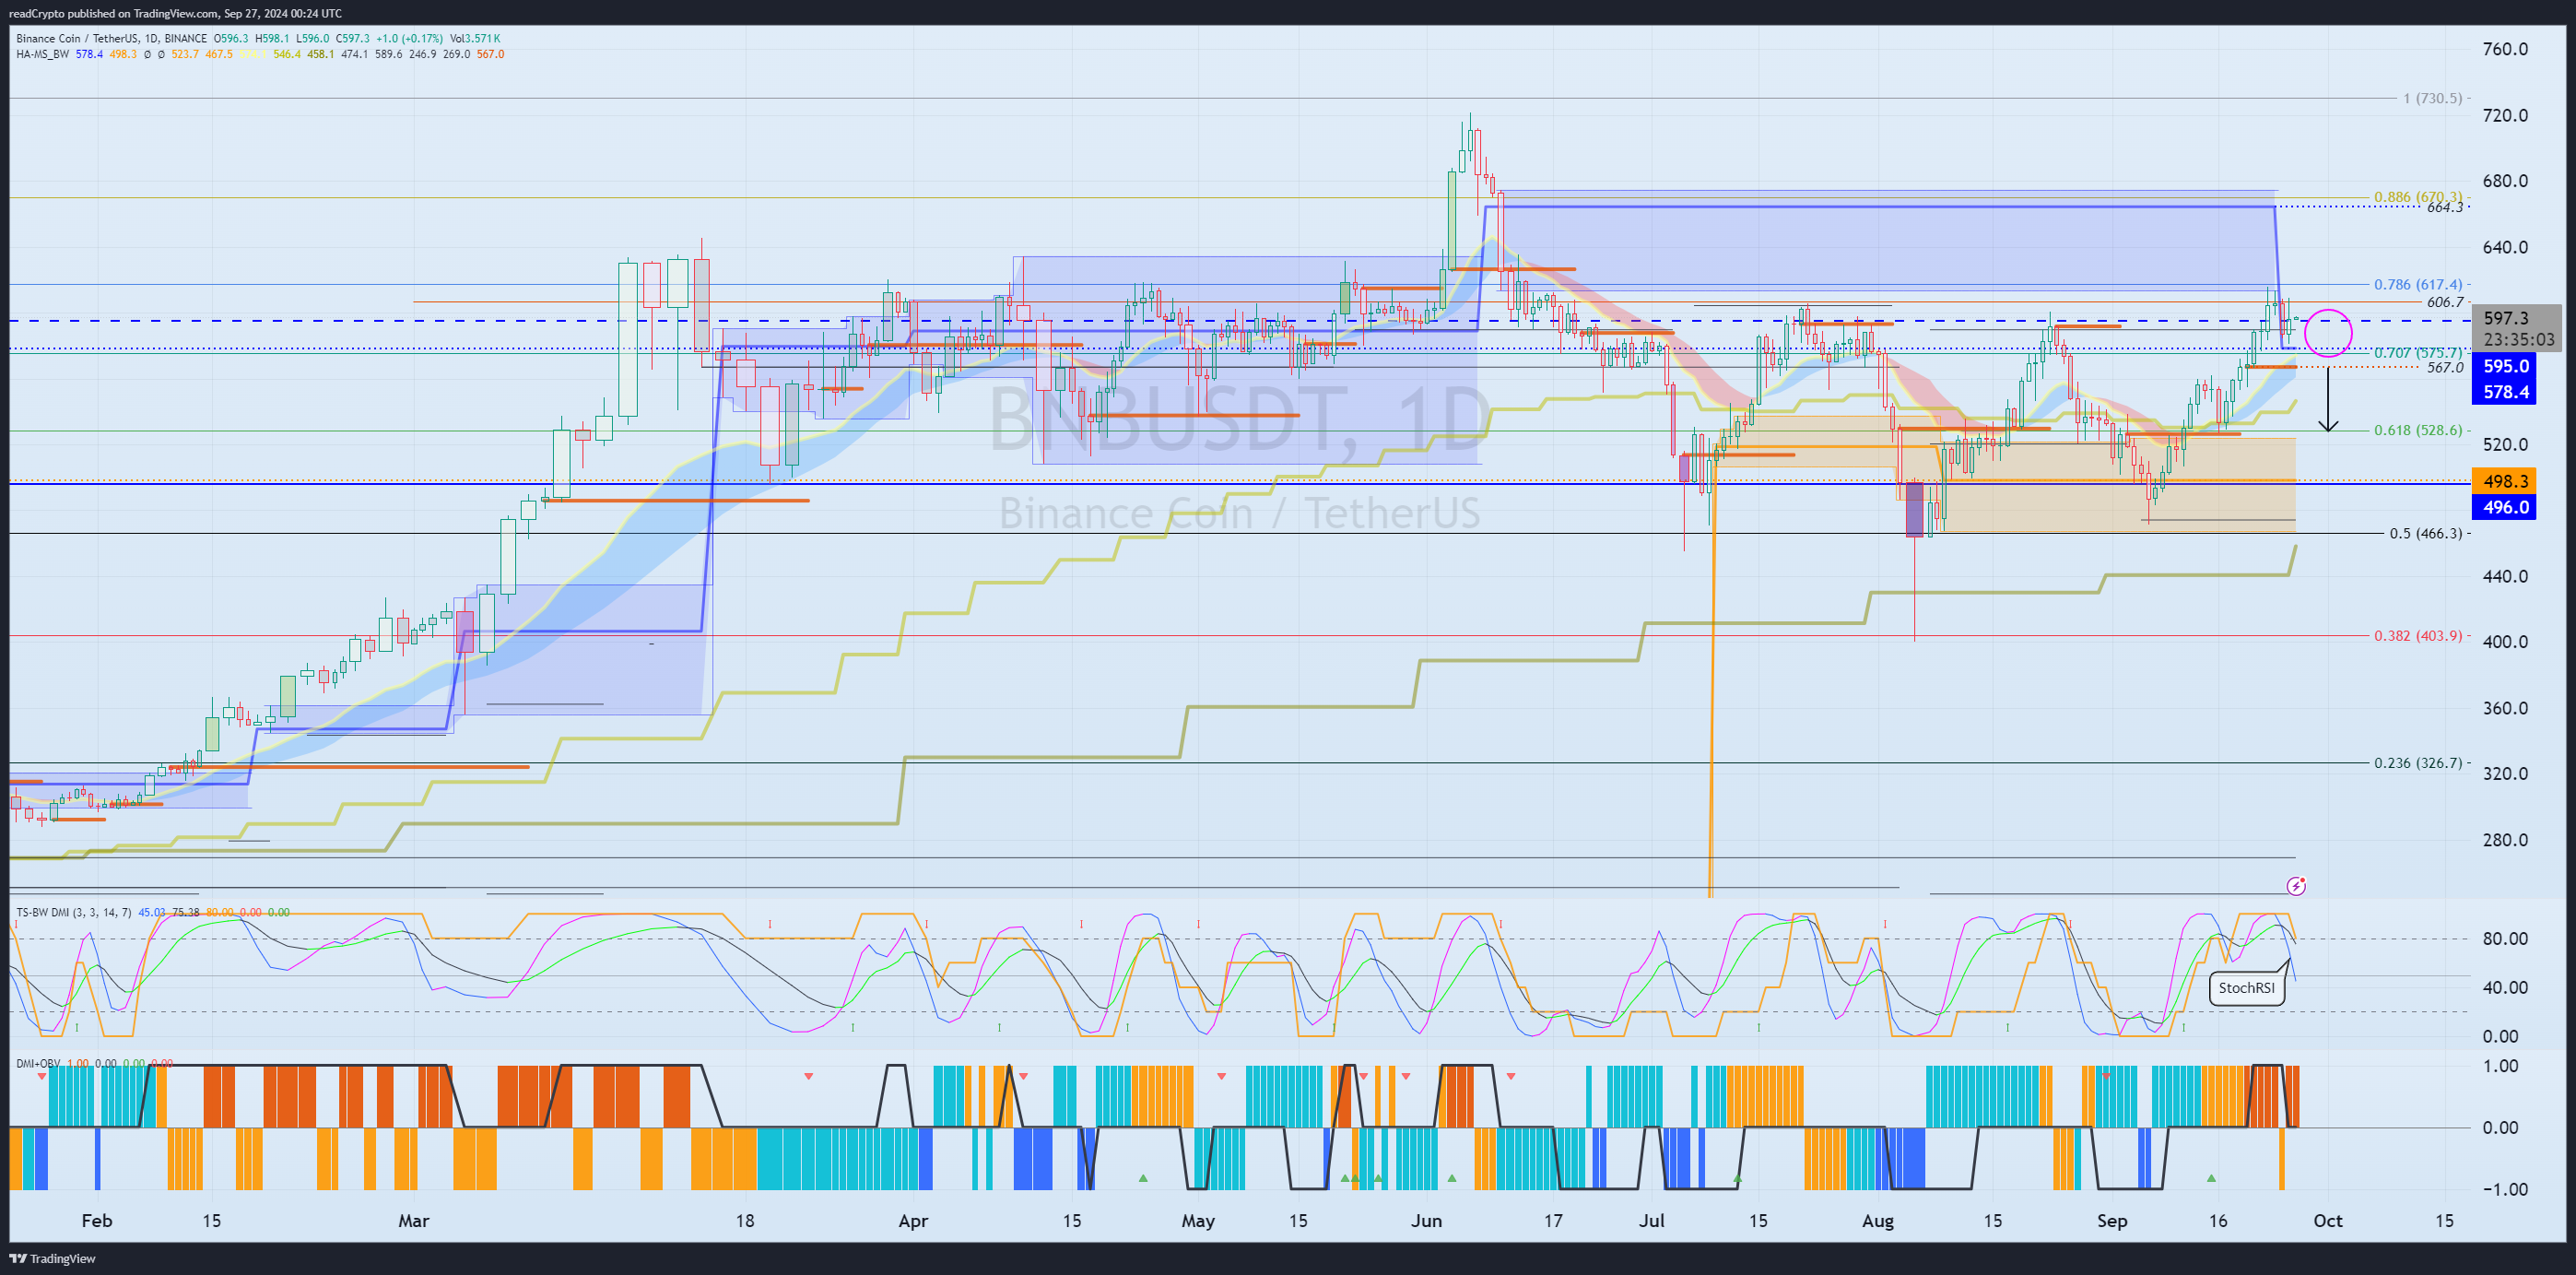Click the high price value H598.1
The height and width of the screenshot is (1275, 2576).
(x=272, y=38)
